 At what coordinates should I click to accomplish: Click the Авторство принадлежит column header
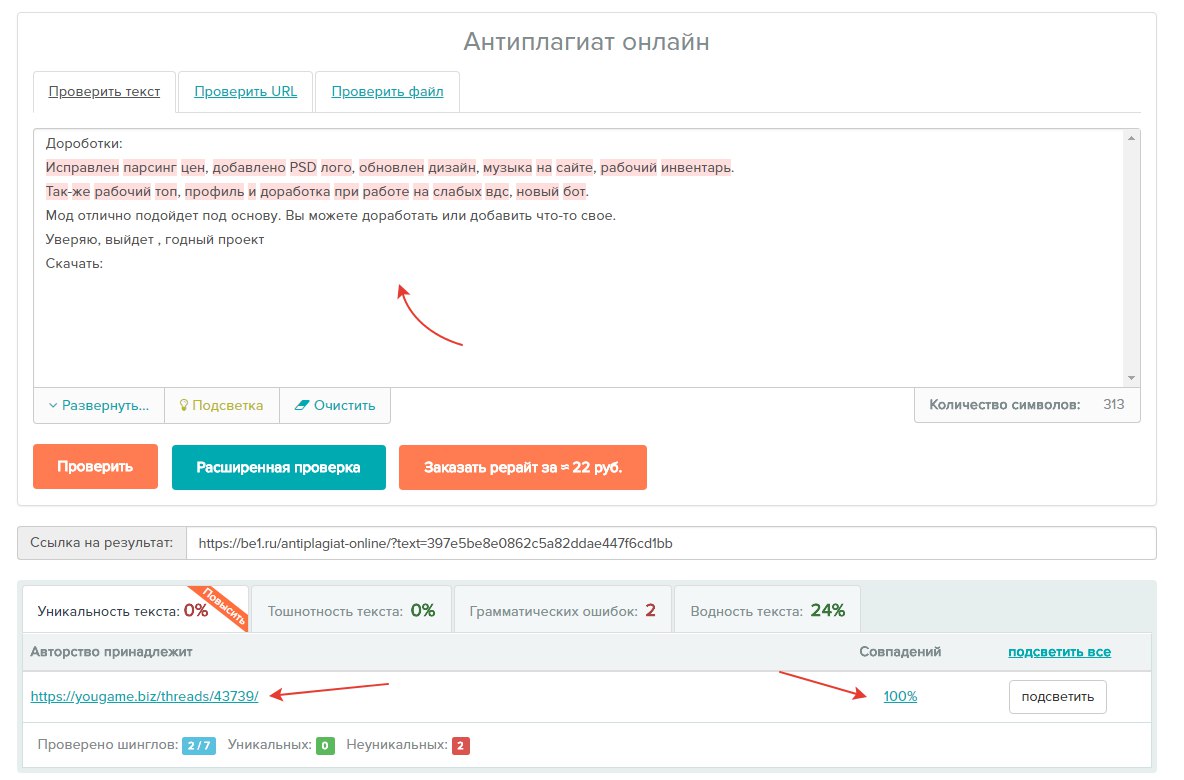tap(112, 652)
